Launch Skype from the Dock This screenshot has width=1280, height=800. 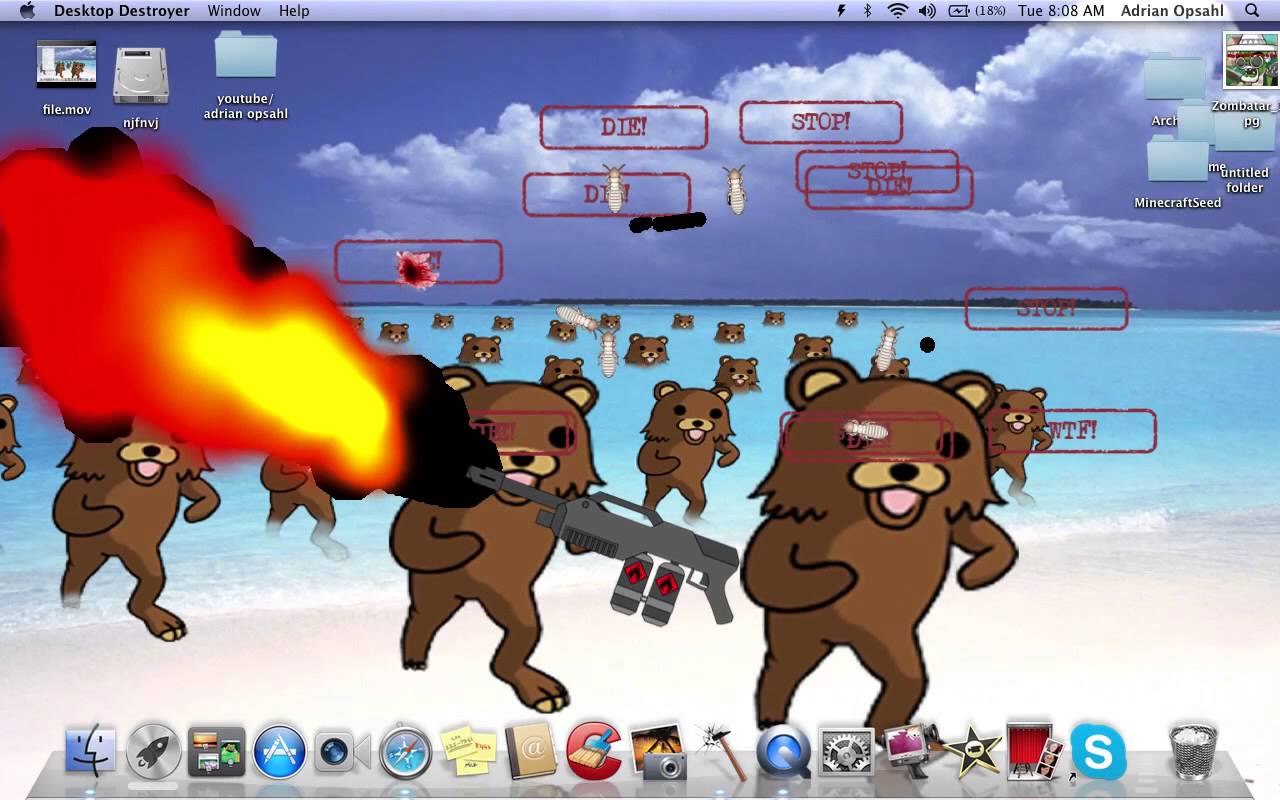(x=1098, y=752)
